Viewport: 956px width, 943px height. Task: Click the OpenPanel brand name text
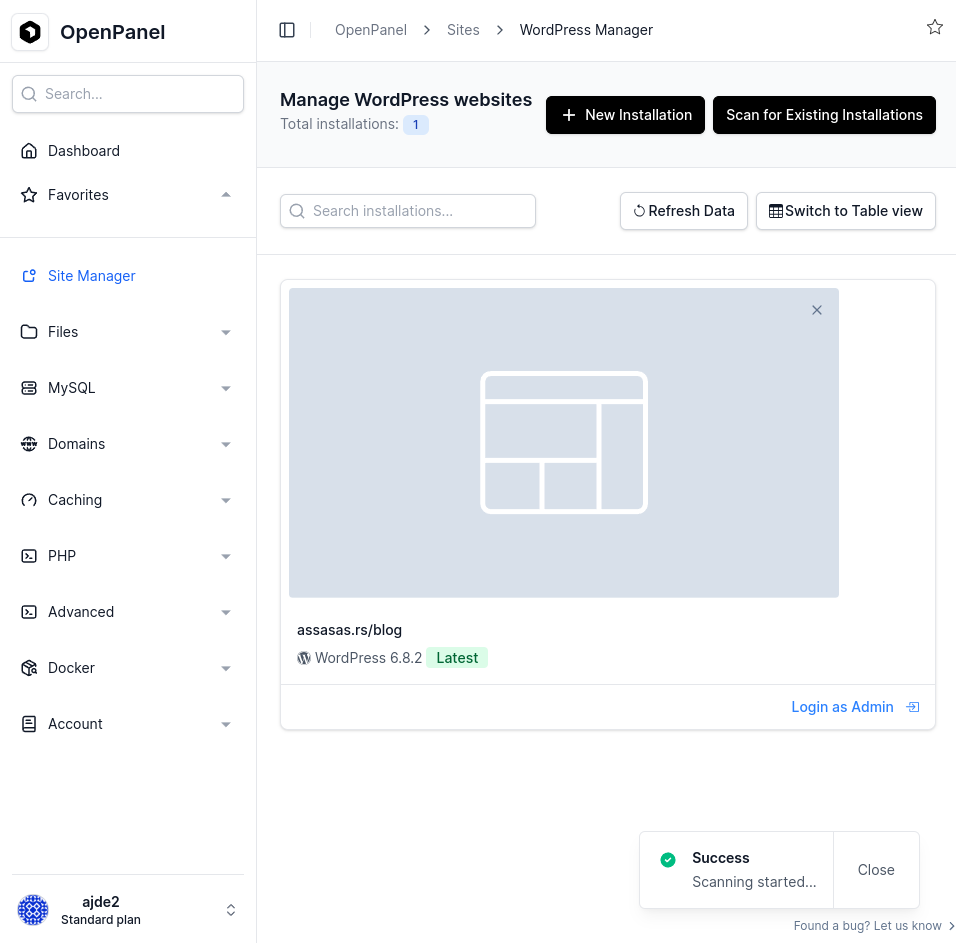[113, 32]
